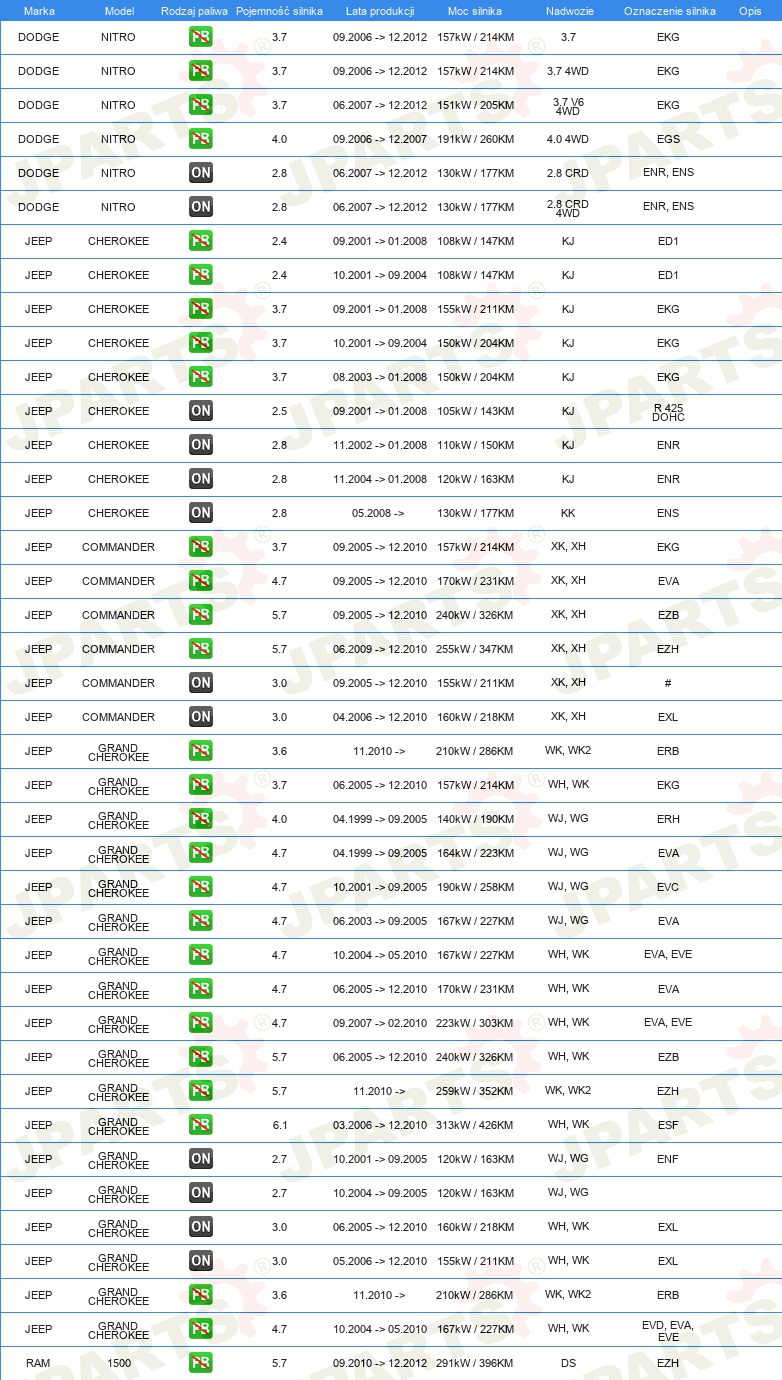Click the Moc silnika column header
This screenshot has height=1380, width=782.
(x=475, y=11)
